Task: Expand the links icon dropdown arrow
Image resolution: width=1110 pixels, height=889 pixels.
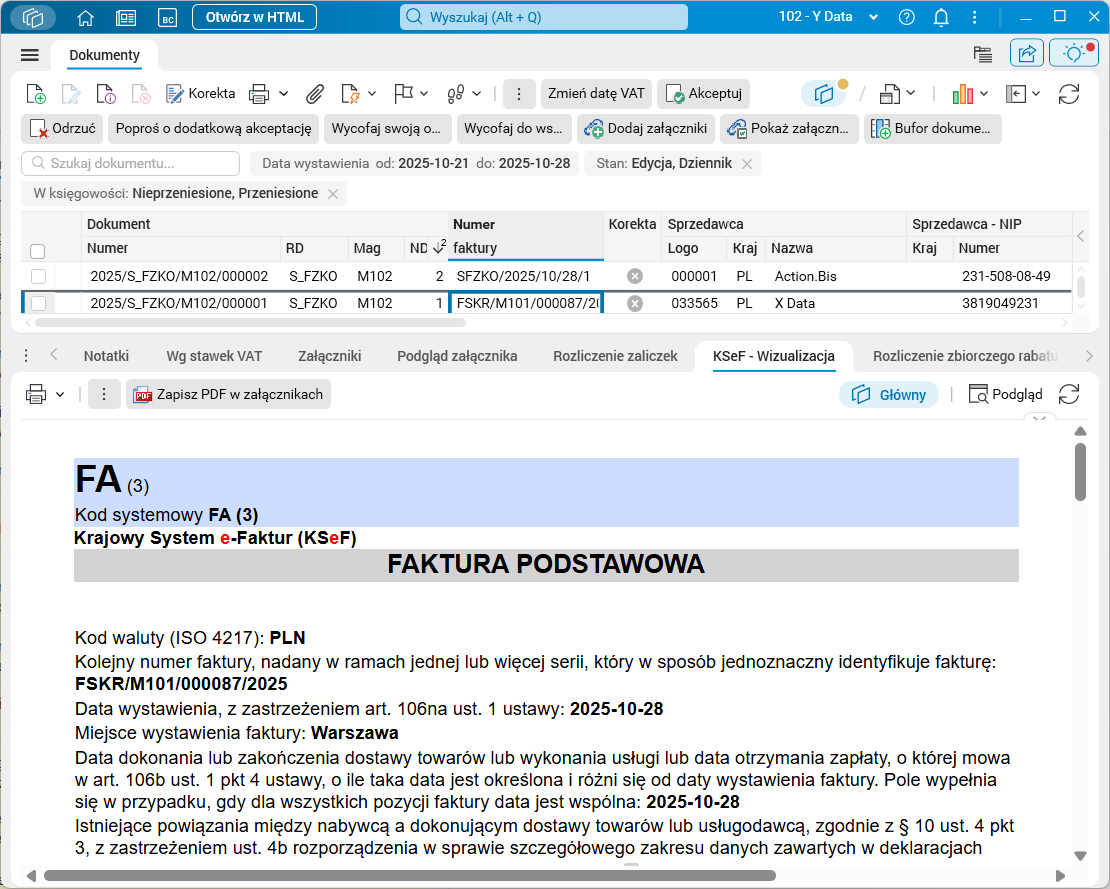Action: 476,93
